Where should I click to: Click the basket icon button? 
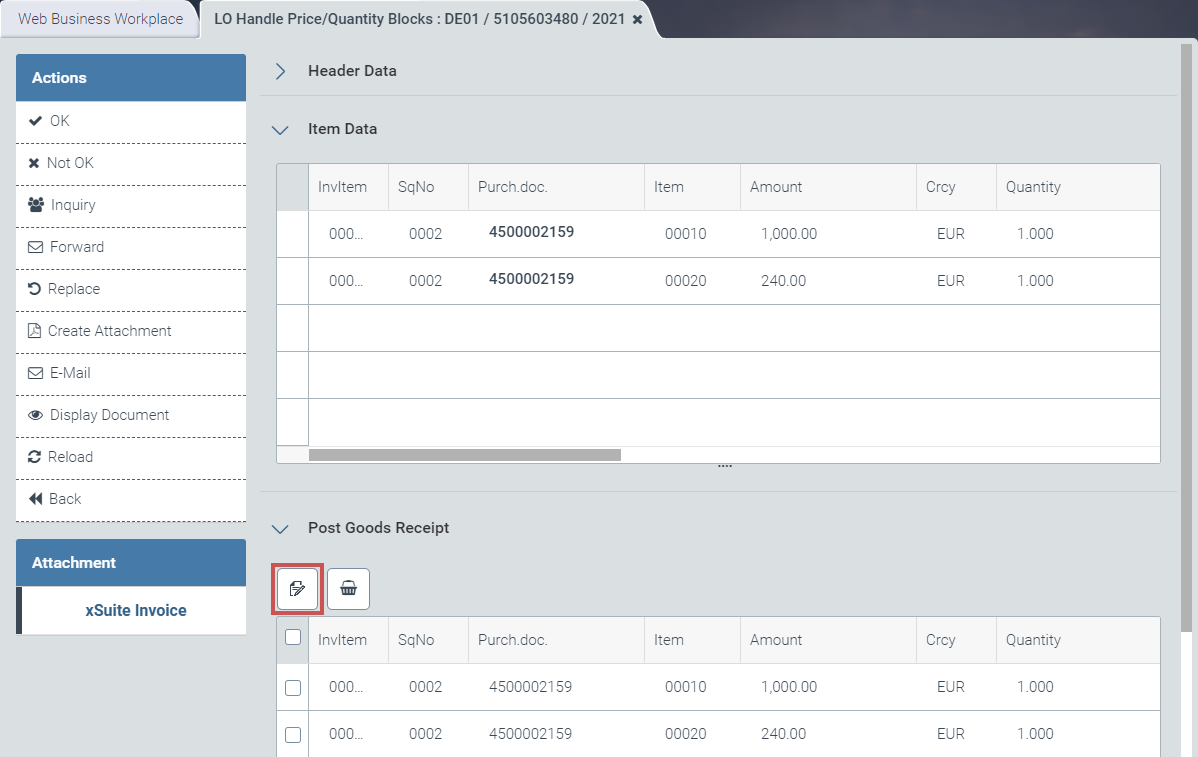[348, 589]
